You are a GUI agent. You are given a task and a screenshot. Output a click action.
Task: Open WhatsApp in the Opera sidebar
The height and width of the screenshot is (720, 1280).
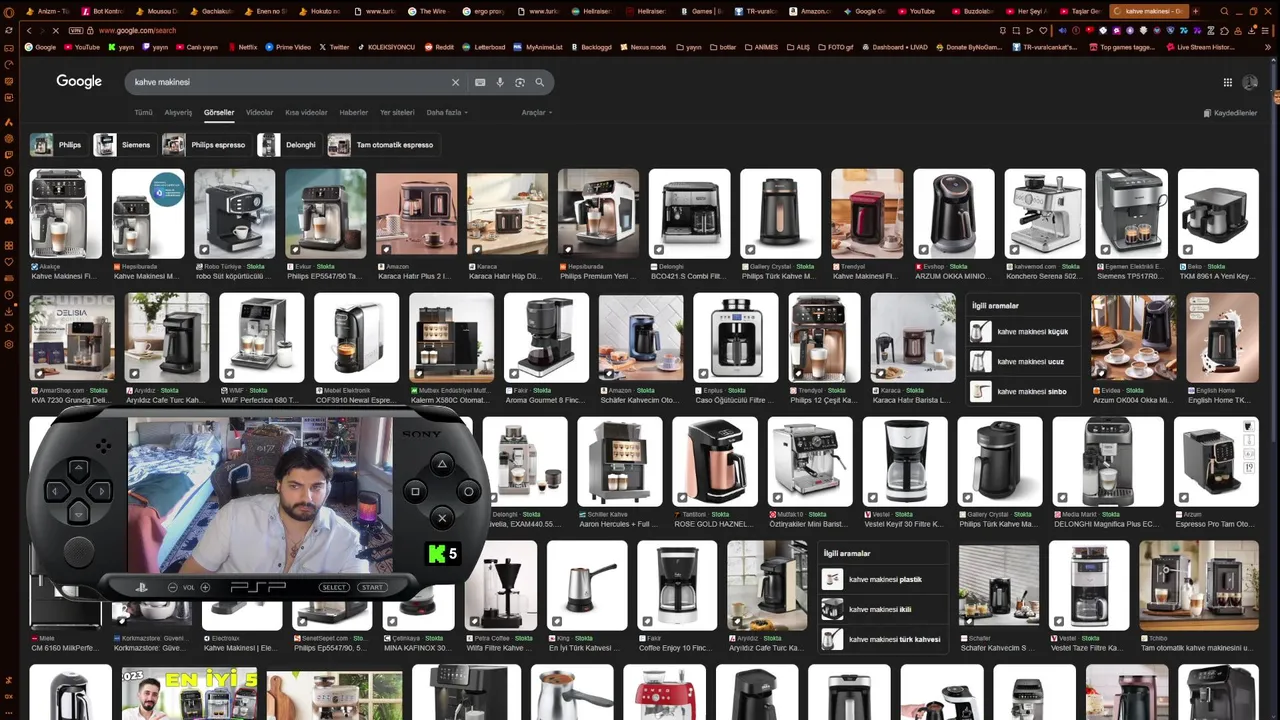point(9,172)
